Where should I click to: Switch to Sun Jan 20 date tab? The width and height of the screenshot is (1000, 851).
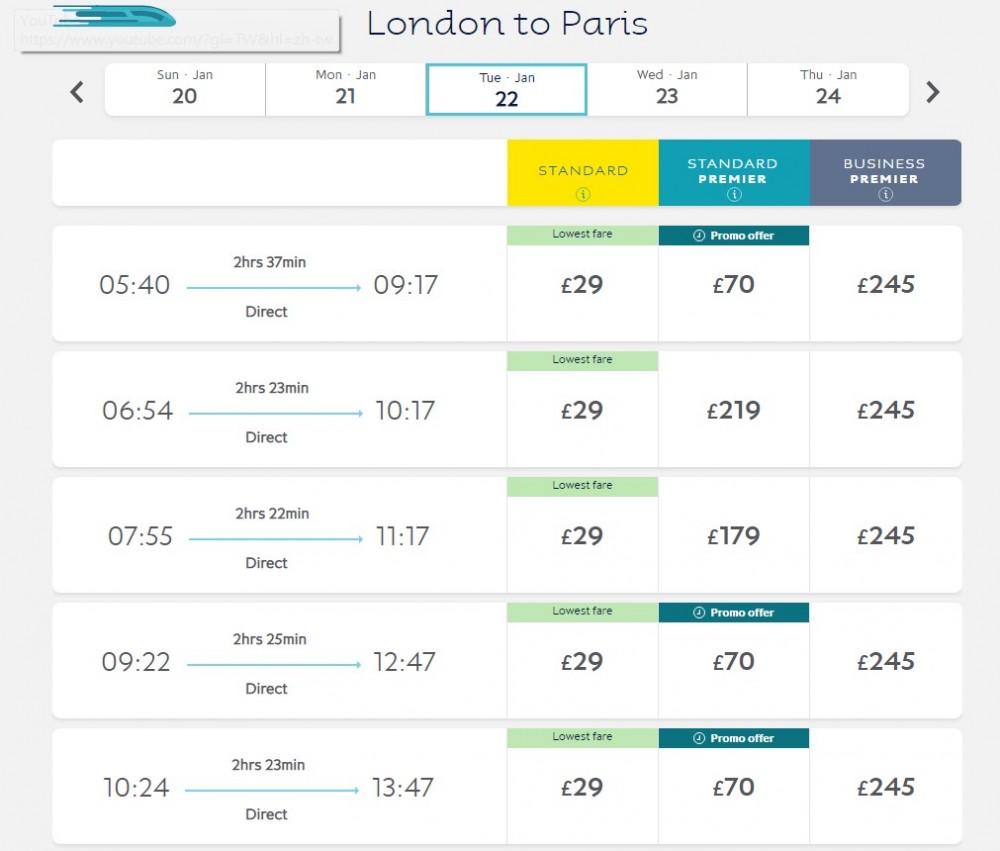pos(184,89)
